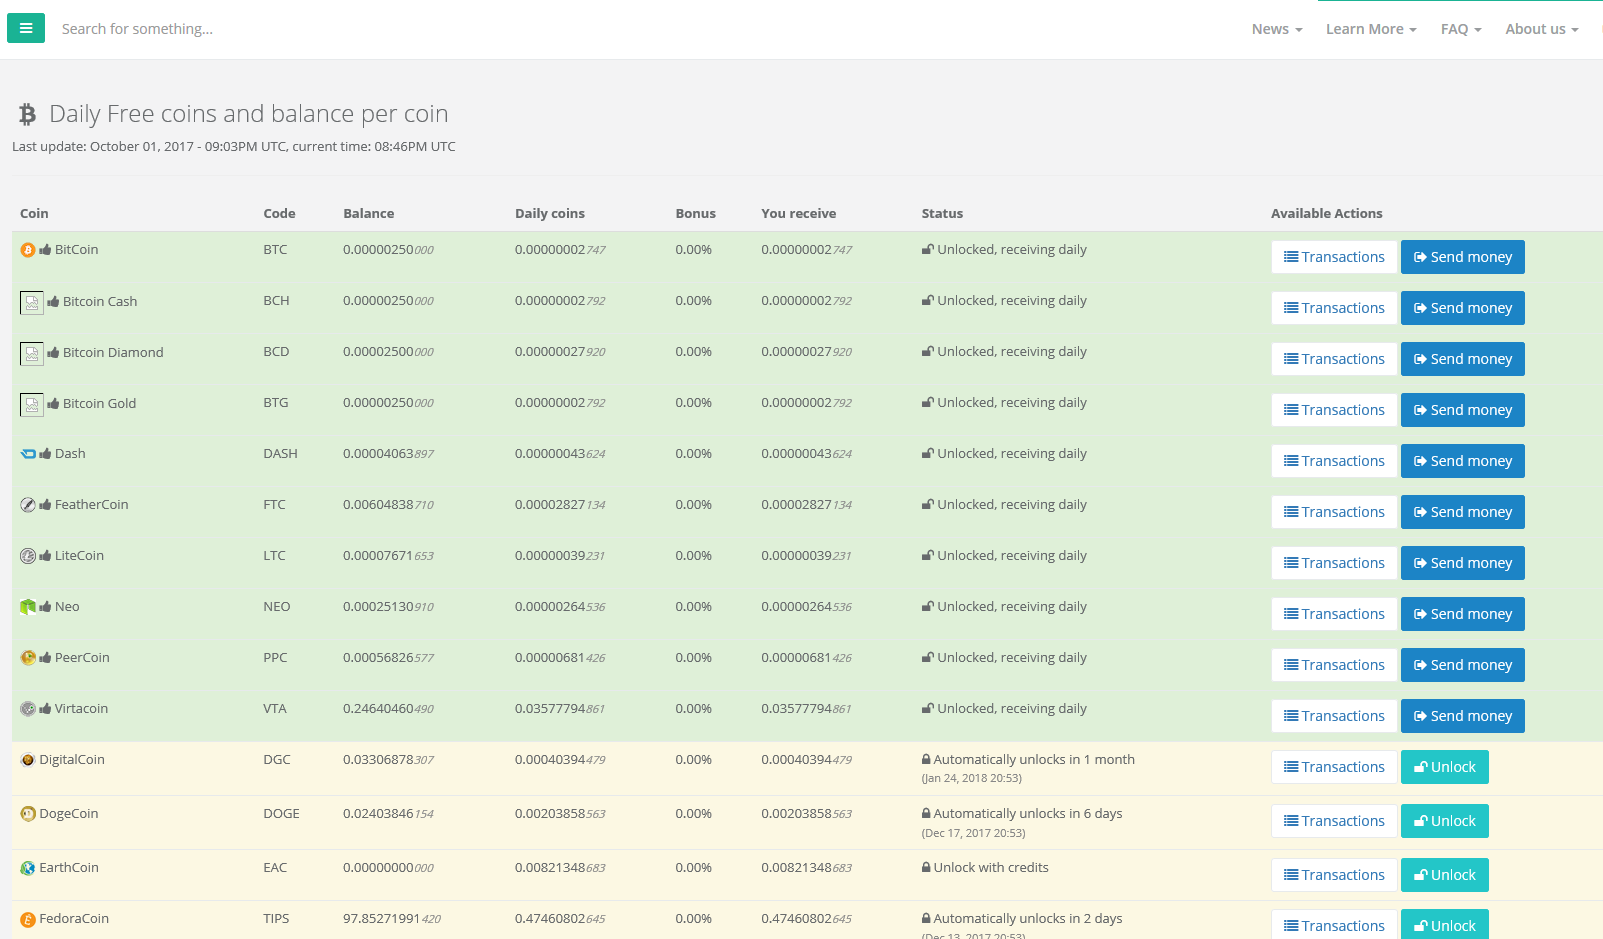Open Transactions for Neo

coord(1334,614)
